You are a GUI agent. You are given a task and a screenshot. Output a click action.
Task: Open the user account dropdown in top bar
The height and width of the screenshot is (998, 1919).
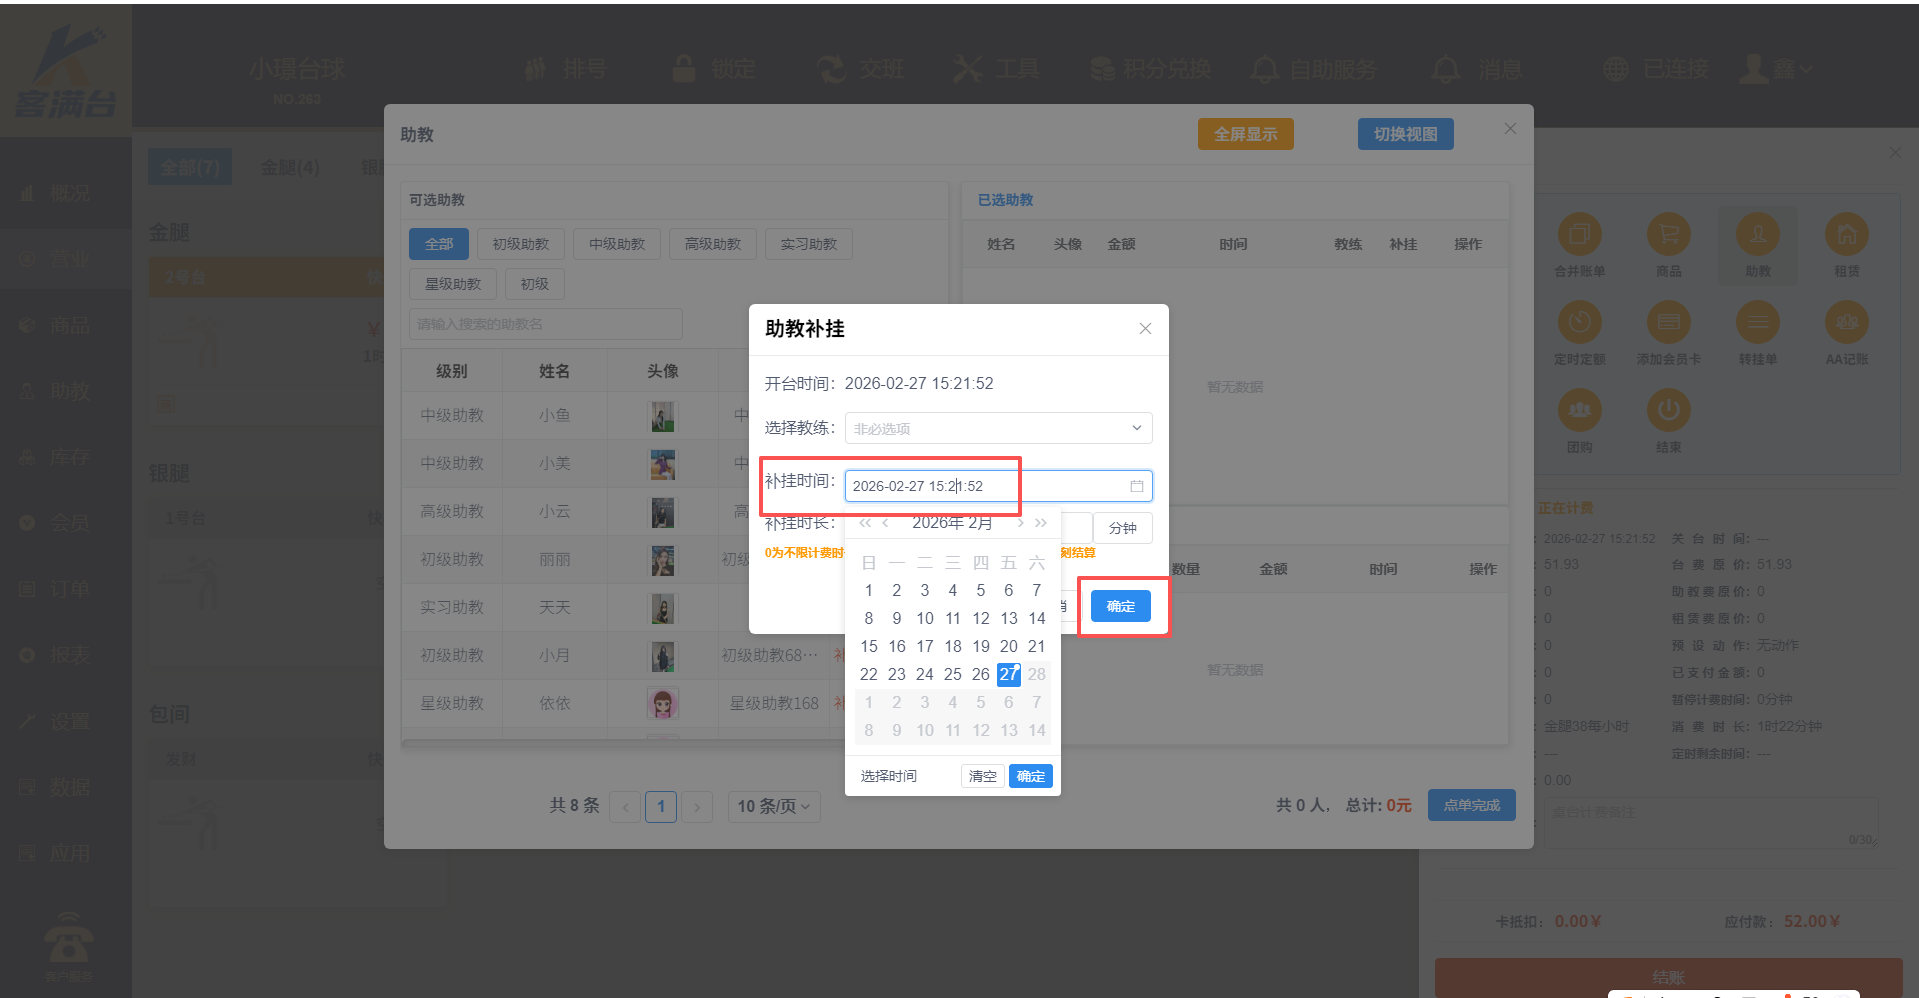[1775, 69]
